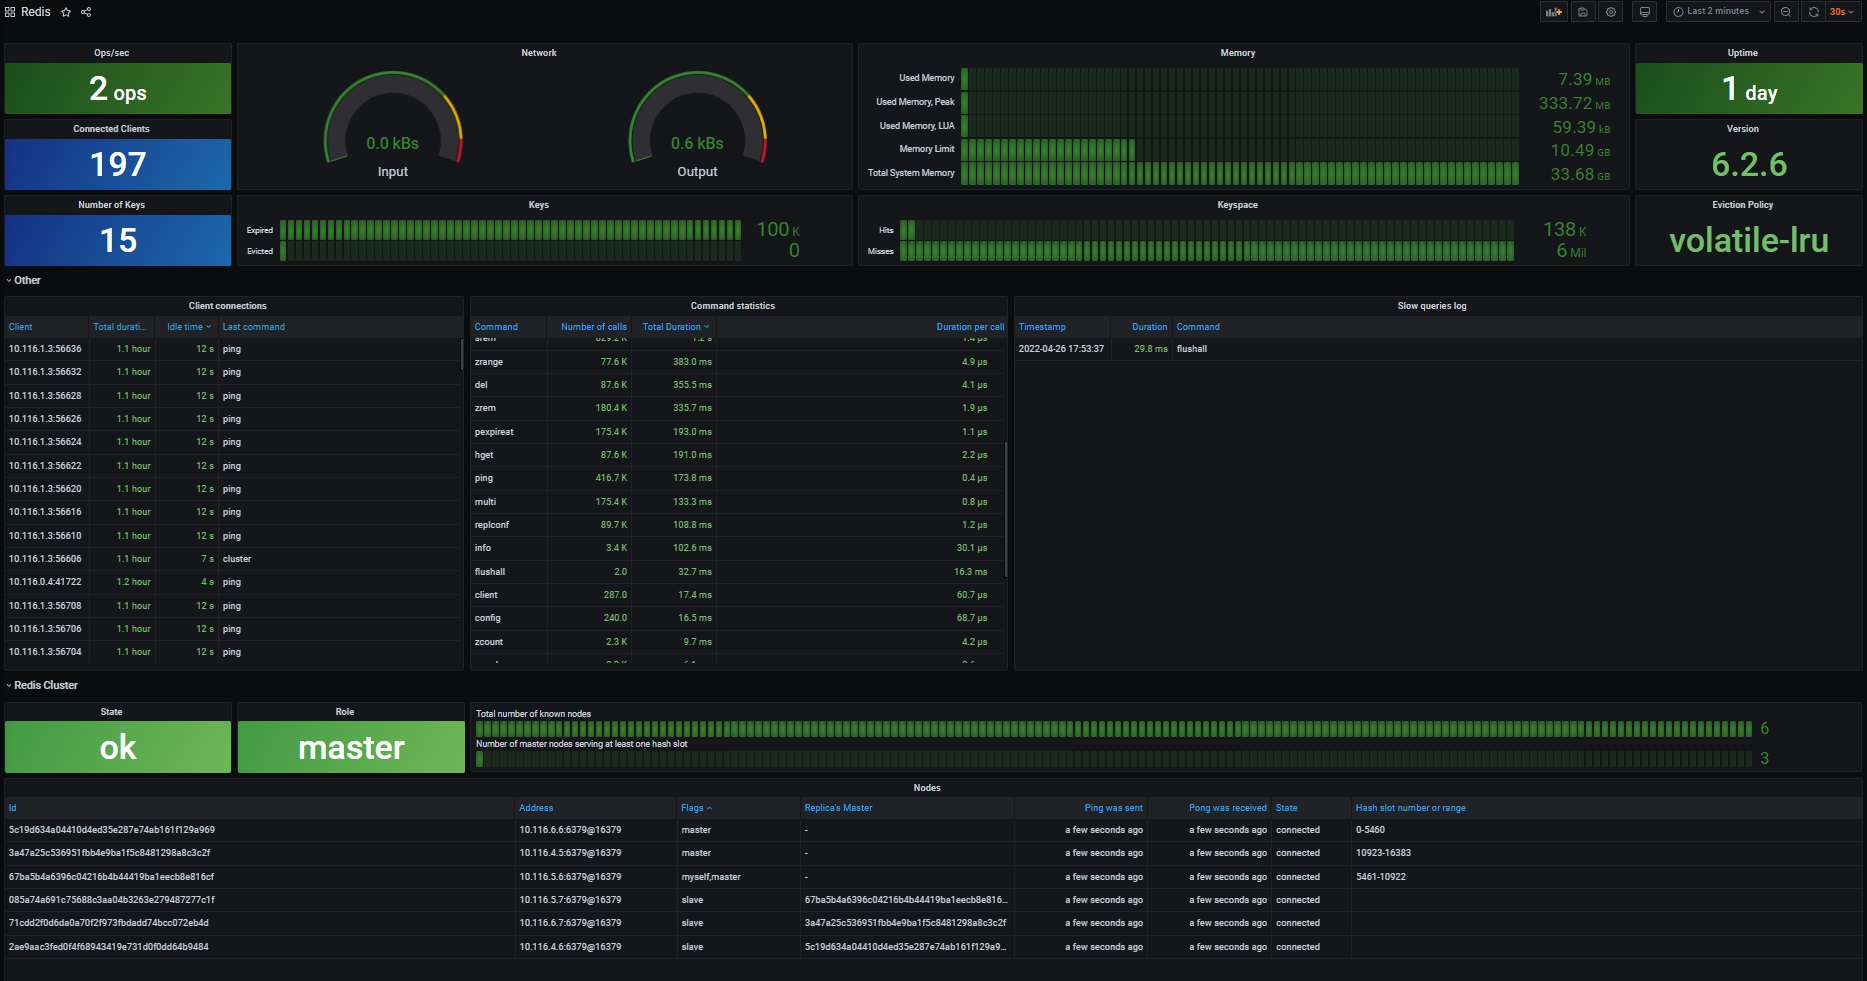Collapse the Redis Cluster row
Image resolution: width=1867 pixels, height=981 pixels.
click(x=45, y=686)
